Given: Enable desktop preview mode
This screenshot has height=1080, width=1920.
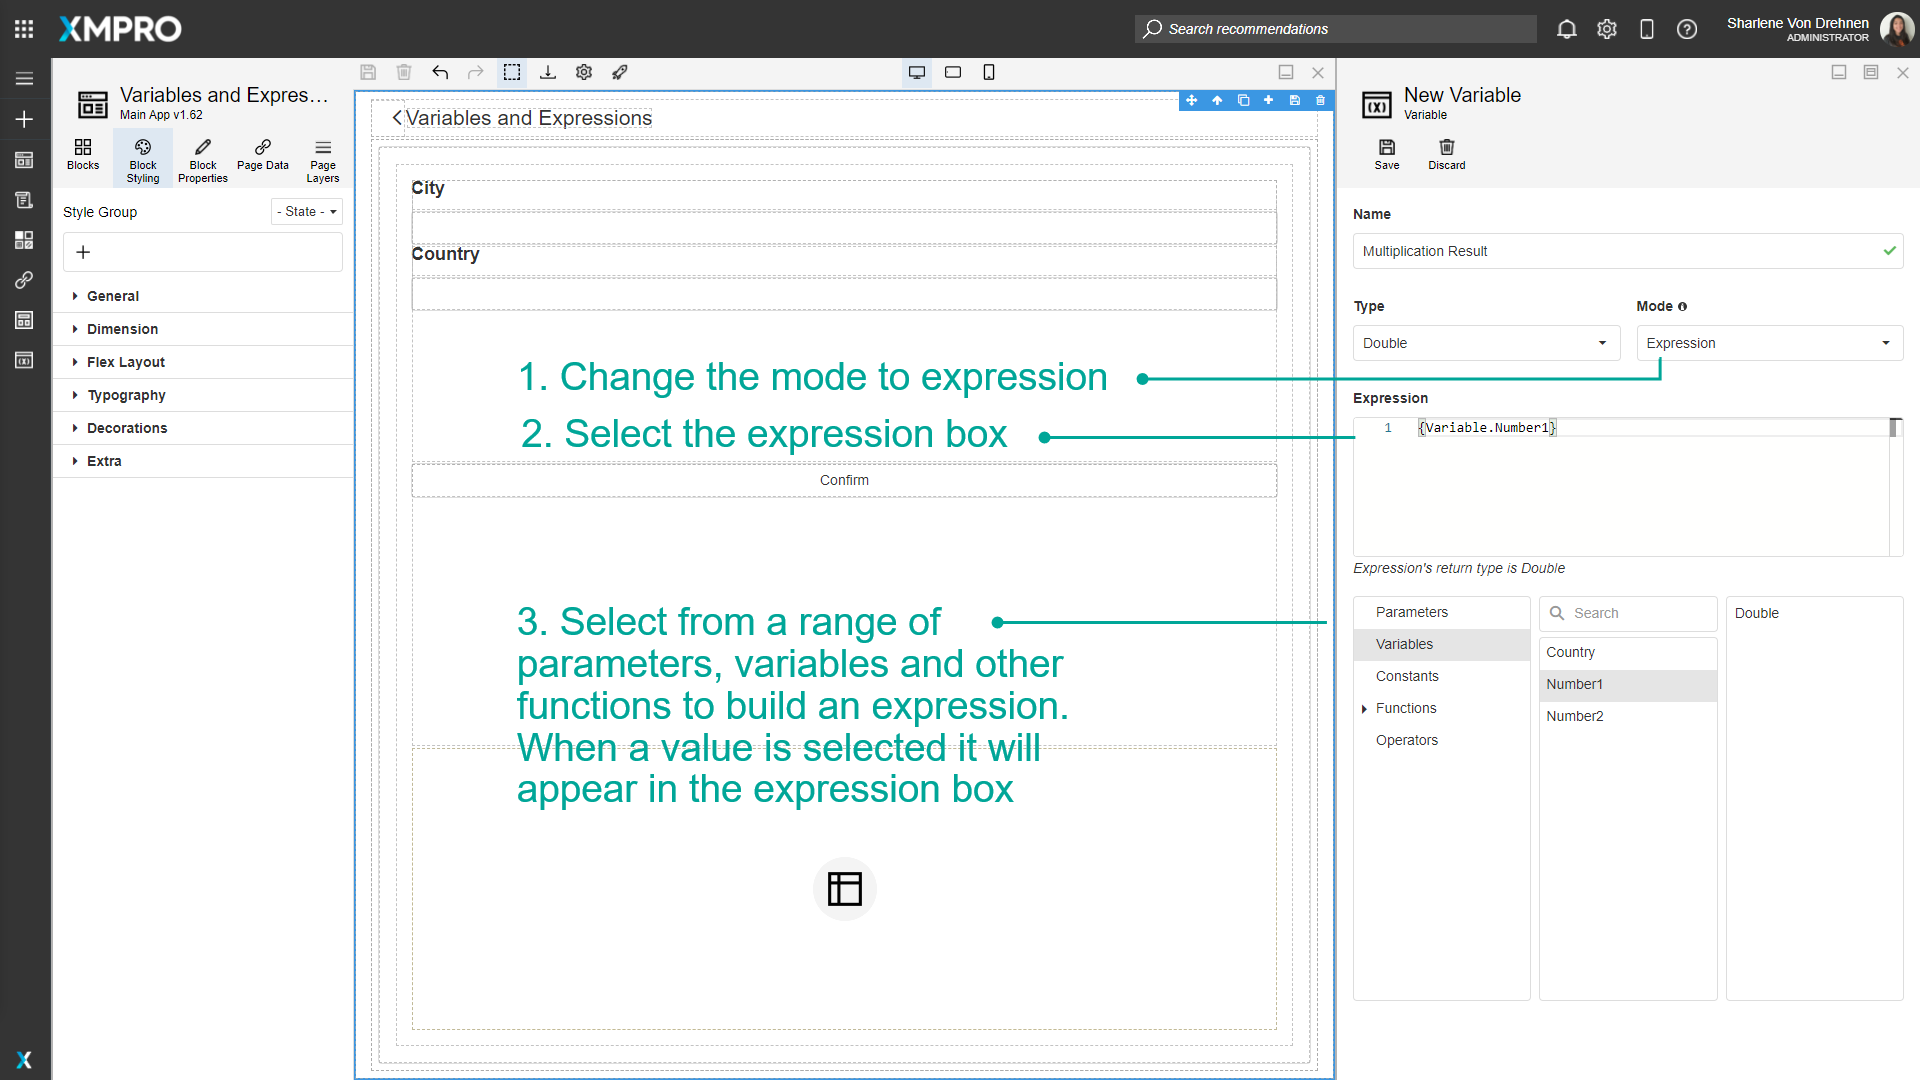Looking at the screenshot, I should tap(916, 72).
